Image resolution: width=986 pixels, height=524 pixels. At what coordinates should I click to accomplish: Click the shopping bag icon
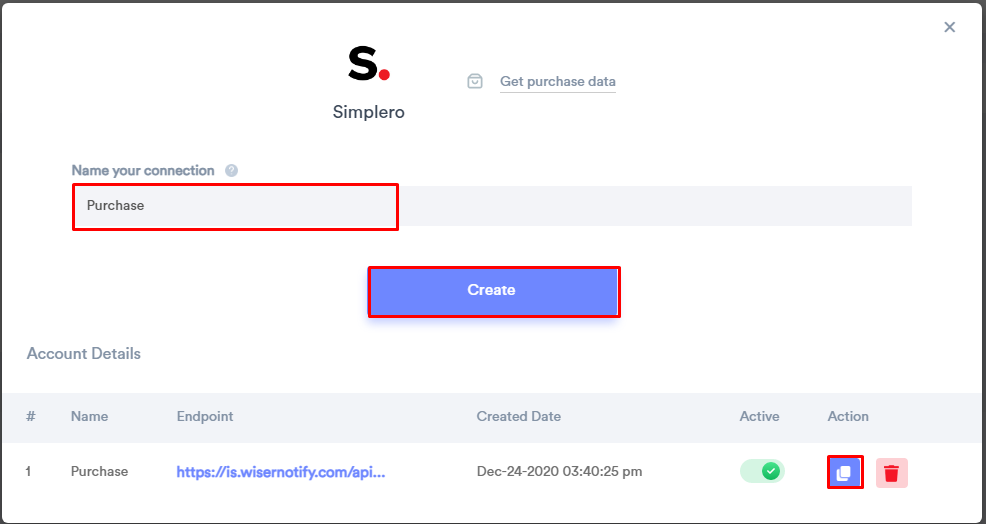pyautogui.click(x=475, y=81)
